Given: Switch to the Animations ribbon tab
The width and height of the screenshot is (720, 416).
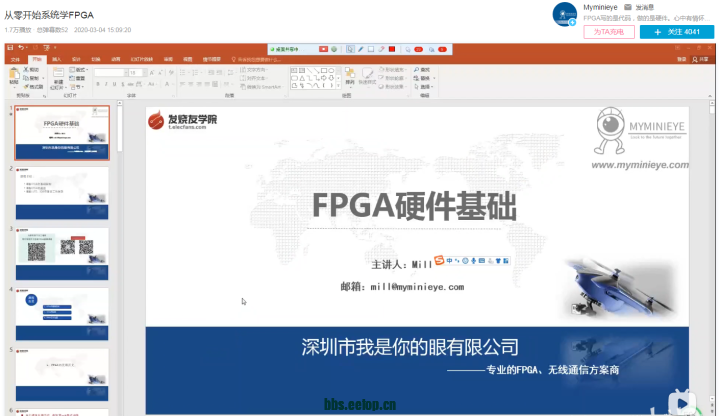Looking at the screenshot, I should 116,60.
